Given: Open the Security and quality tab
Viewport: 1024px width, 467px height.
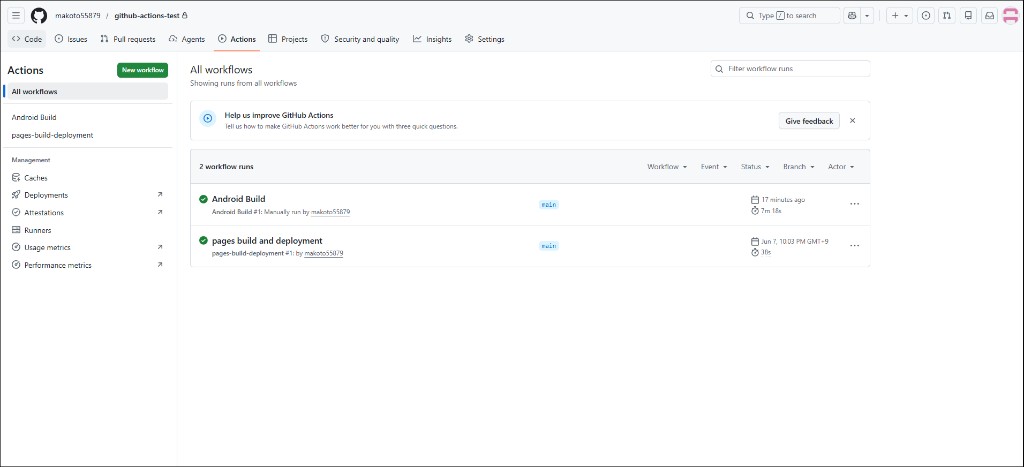Looking at the screenshot, I should tap(360, 39).
